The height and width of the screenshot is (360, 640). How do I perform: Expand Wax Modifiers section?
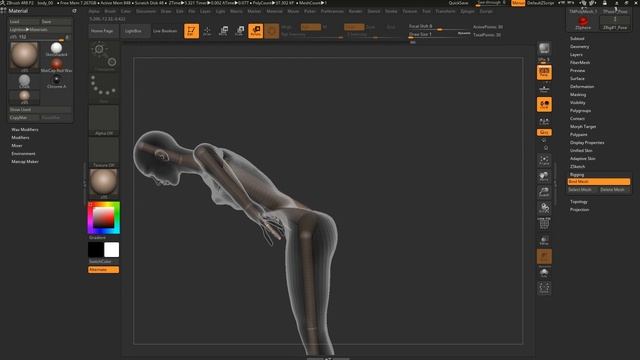coord(25,130)
